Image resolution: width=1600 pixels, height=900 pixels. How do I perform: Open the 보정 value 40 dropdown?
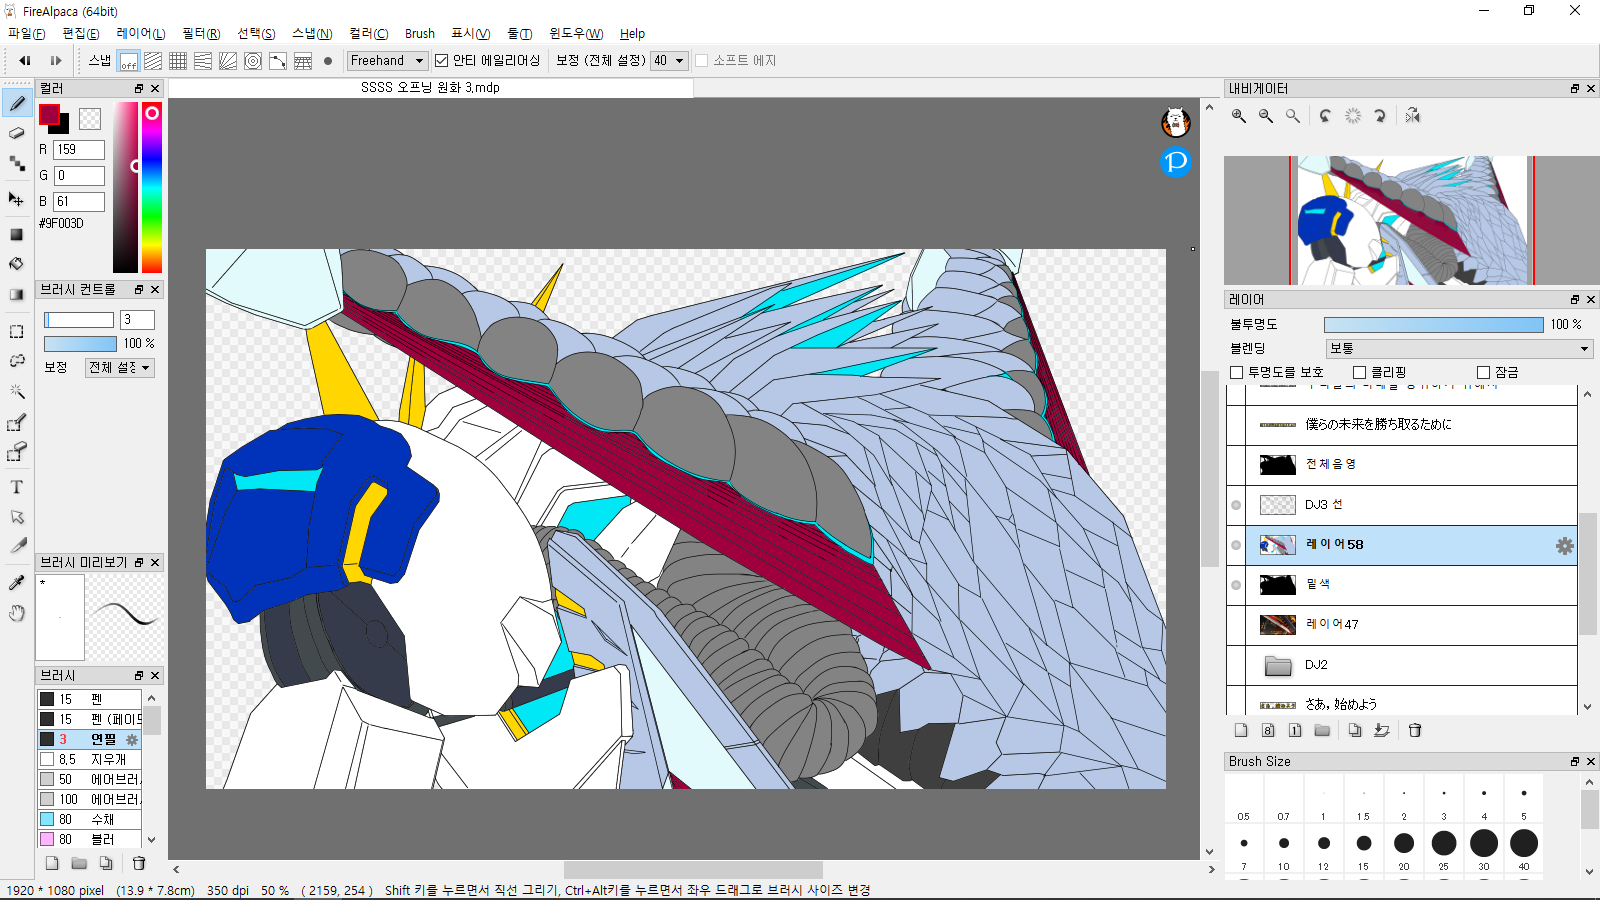point(669,61)
